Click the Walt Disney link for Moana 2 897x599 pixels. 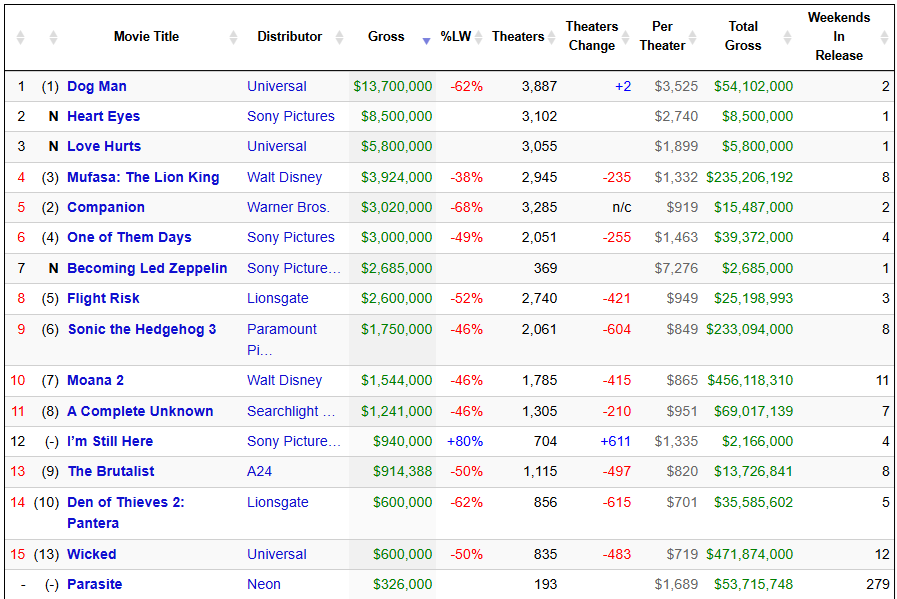(x=285, y=380)
